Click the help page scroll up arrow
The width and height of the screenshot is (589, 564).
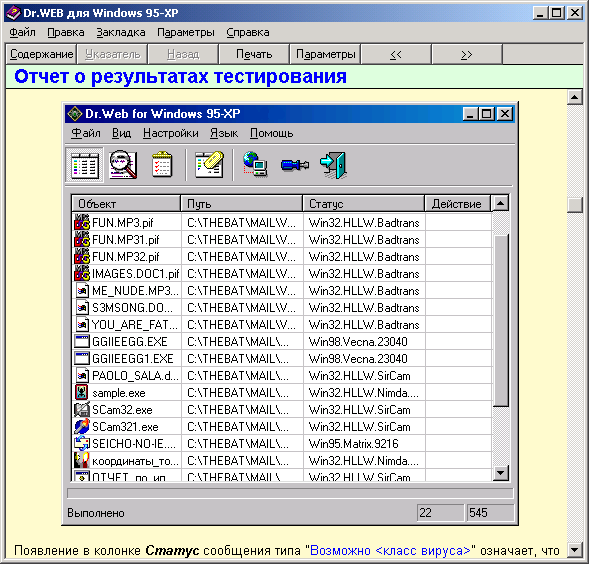(575, 98)
